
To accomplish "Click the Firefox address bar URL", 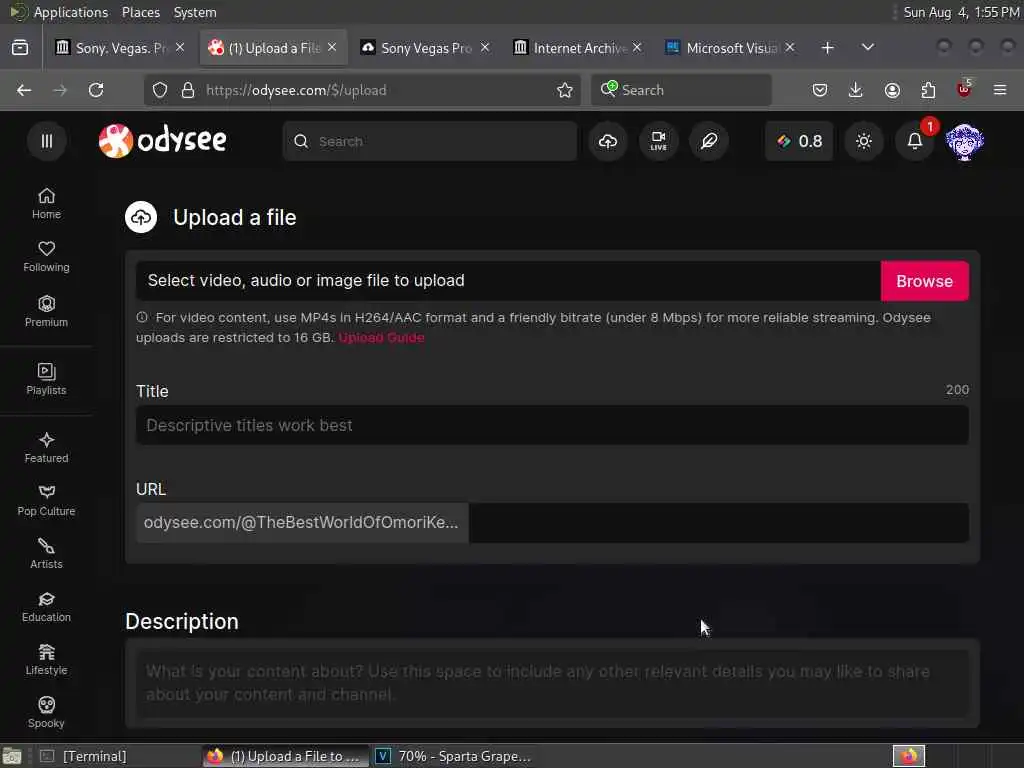I will [x=296, y=90].
